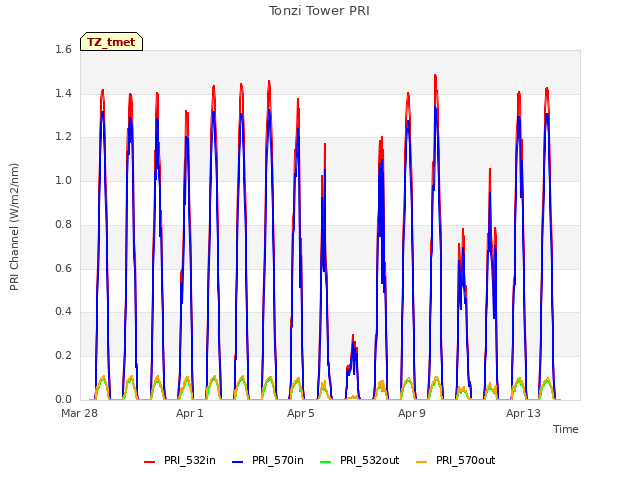Click the 0.4 y-axis tick label
The width and height of the screenshot is (640, 480).
click(63, 311)
